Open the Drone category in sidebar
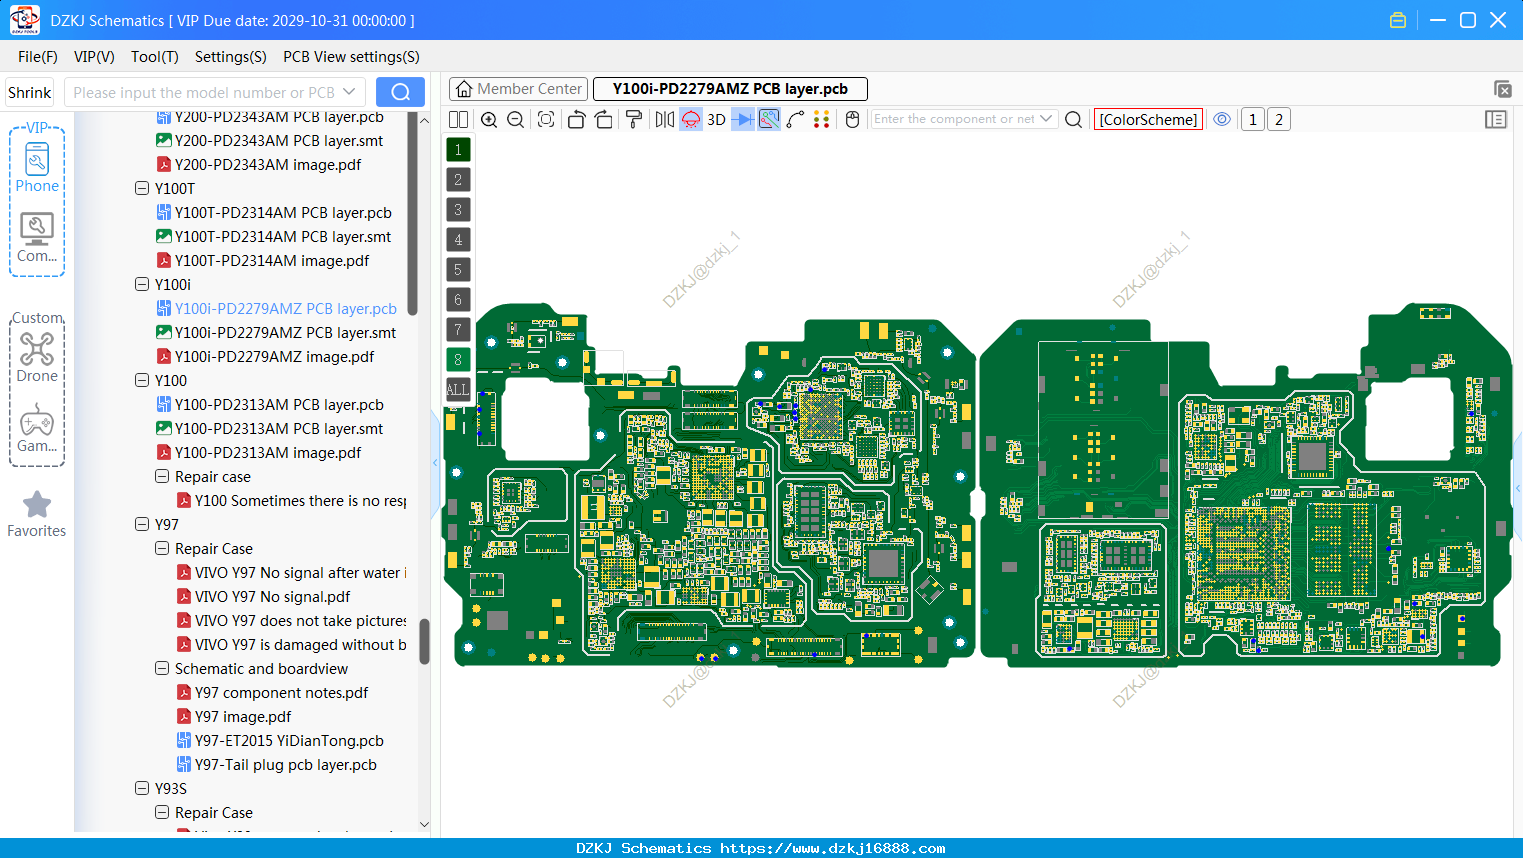The image size is (1523, 858). pyautogui.click(x=37, y=357)
